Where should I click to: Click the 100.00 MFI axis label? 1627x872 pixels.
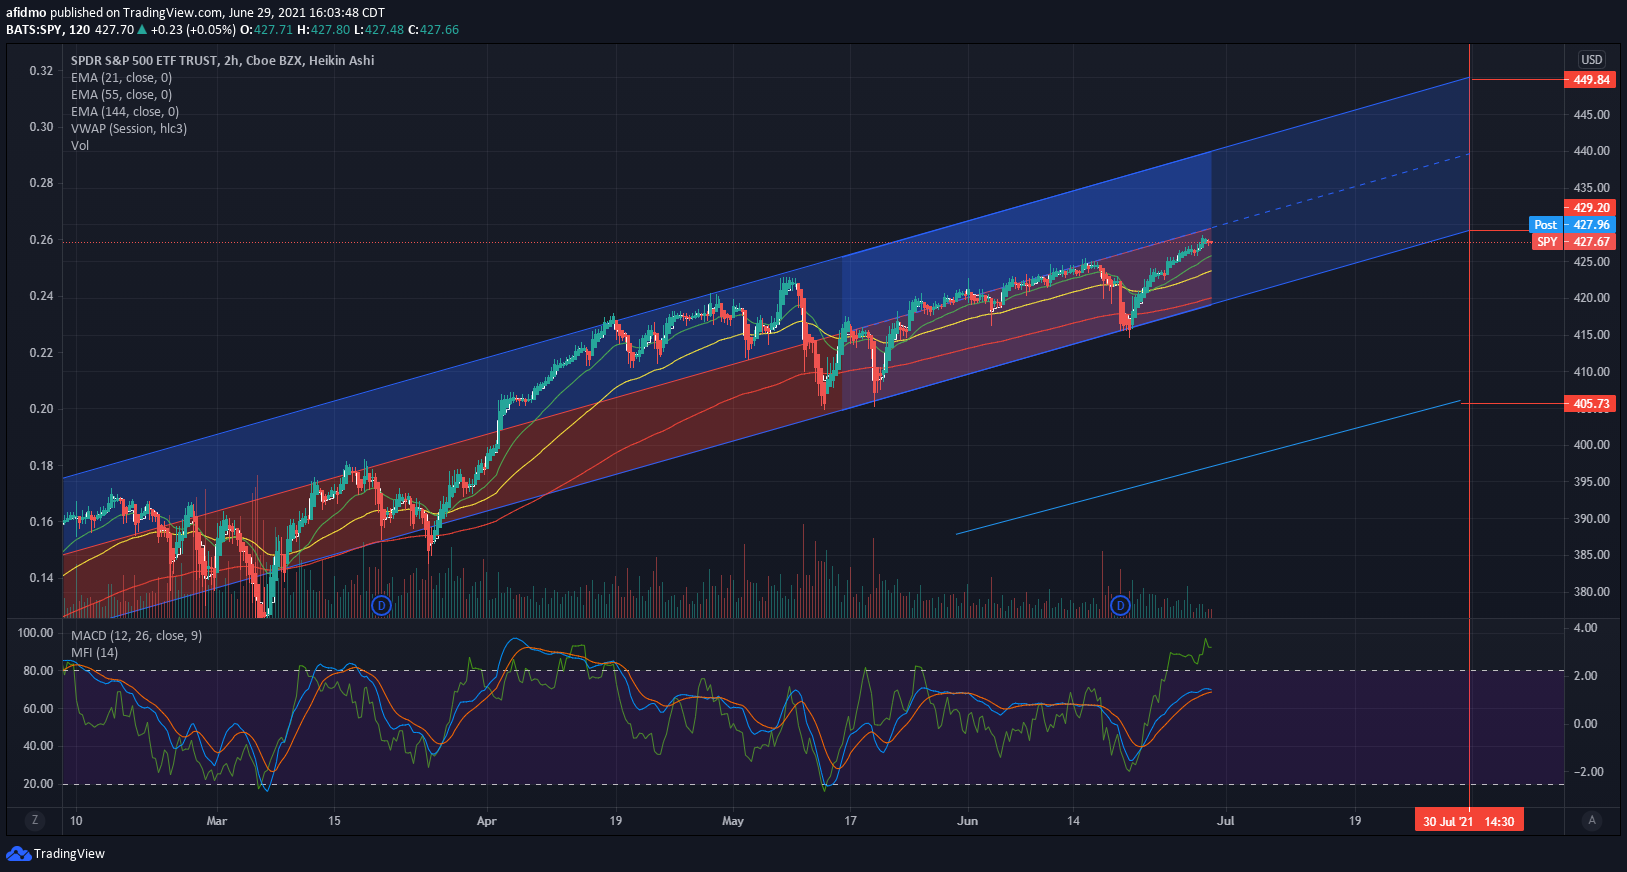(x=36, y=633)
